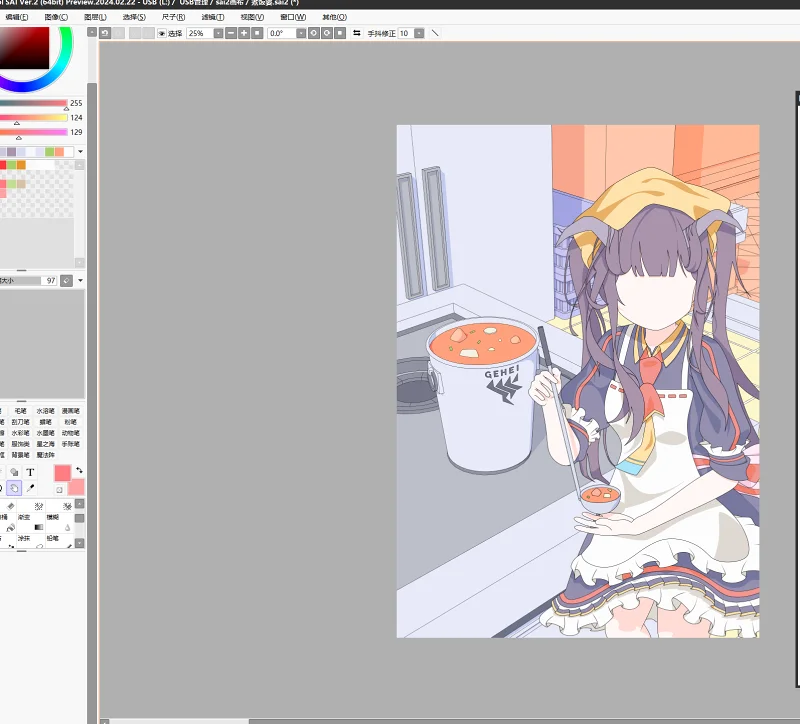Choose the 星之海 brush preset
The width and height of the screenshot is (800, 724).
point(45,444)
